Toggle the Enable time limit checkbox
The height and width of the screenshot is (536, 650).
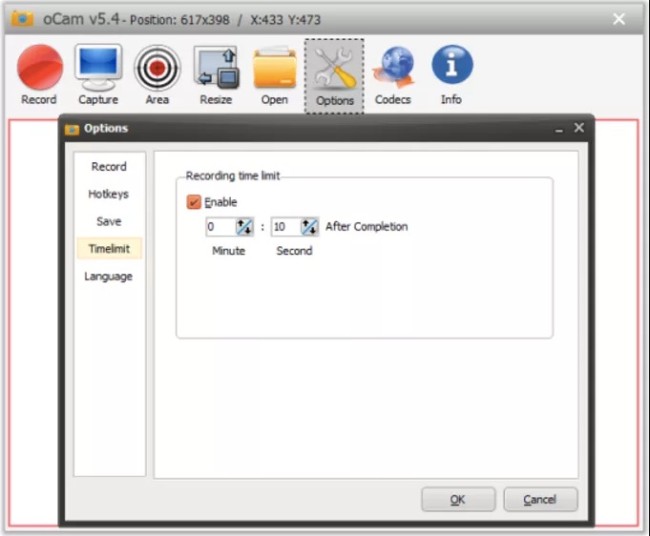point(194,202)
